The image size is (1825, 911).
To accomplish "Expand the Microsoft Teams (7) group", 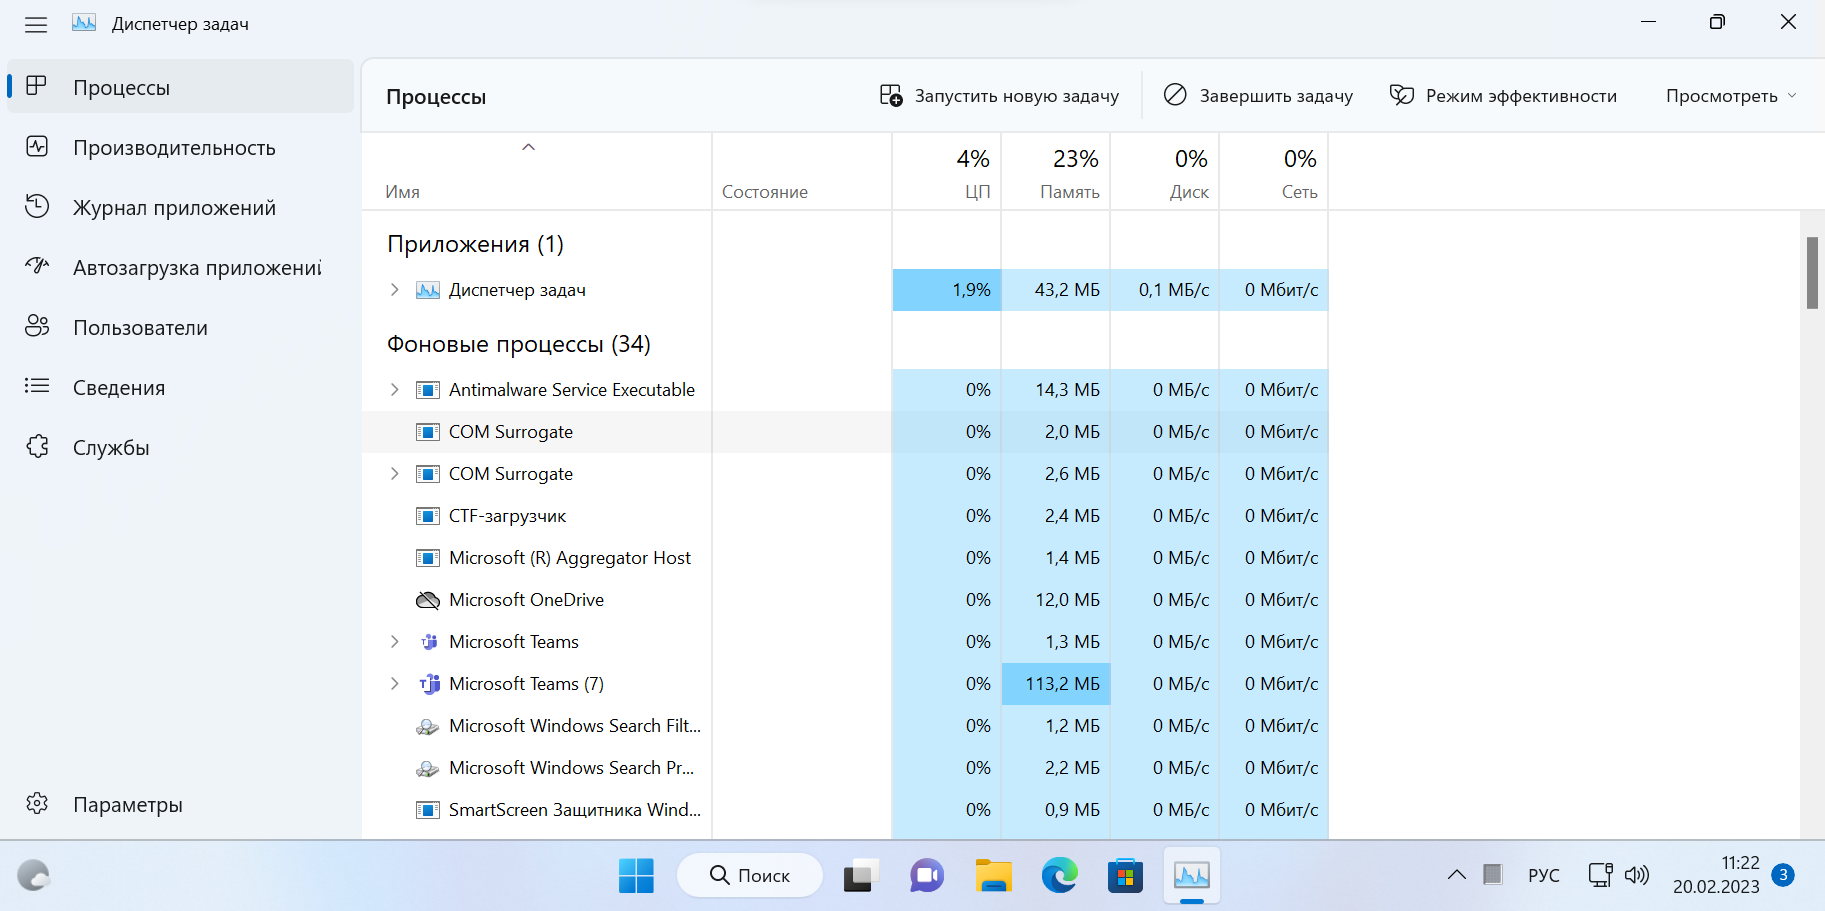I will [x=395, y=684].
